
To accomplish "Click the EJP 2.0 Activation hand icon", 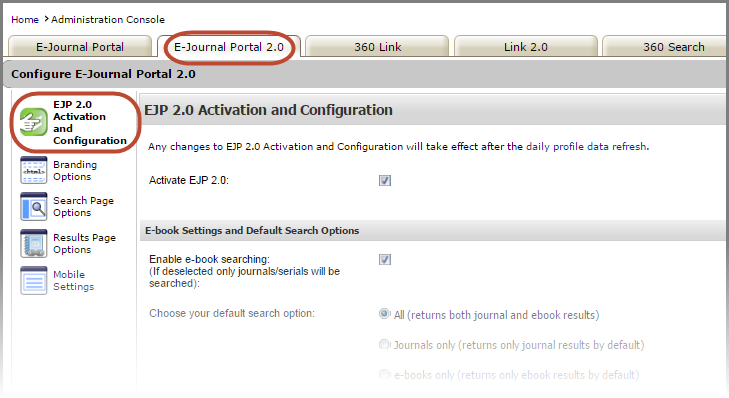I will click(x=33, y=122).
